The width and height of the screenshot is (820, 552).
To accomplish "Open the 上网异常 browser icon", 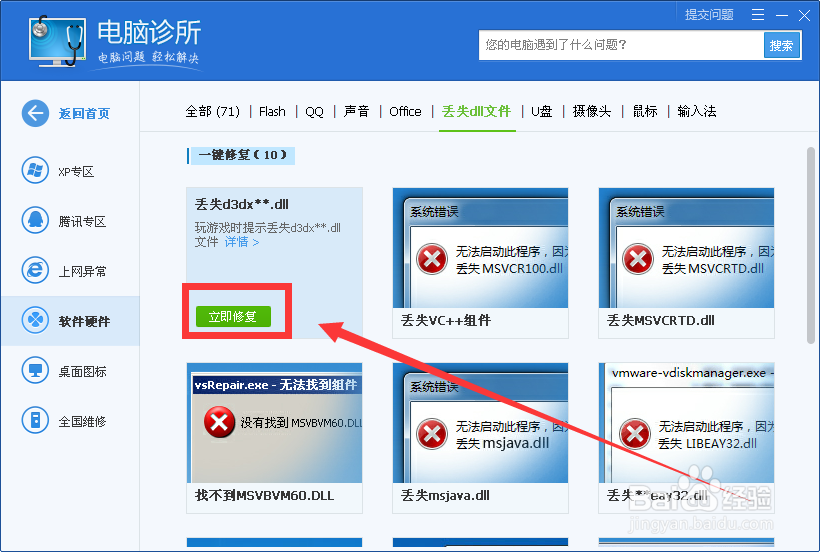I will pos(35,270).
